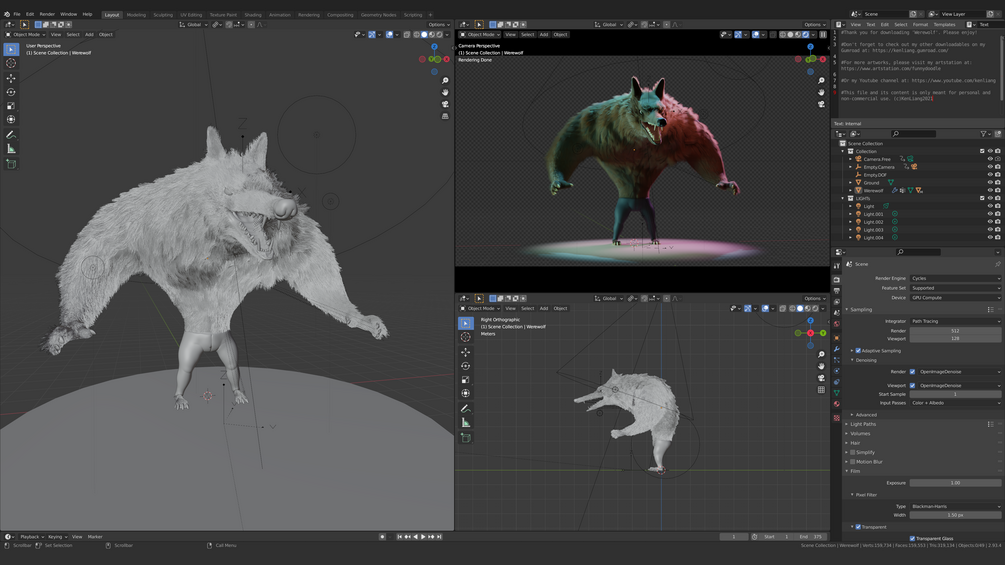Image resolution: width=1005 pixels, height=565 pixels.
Task: Open the File menu
Action: point(17,14)
